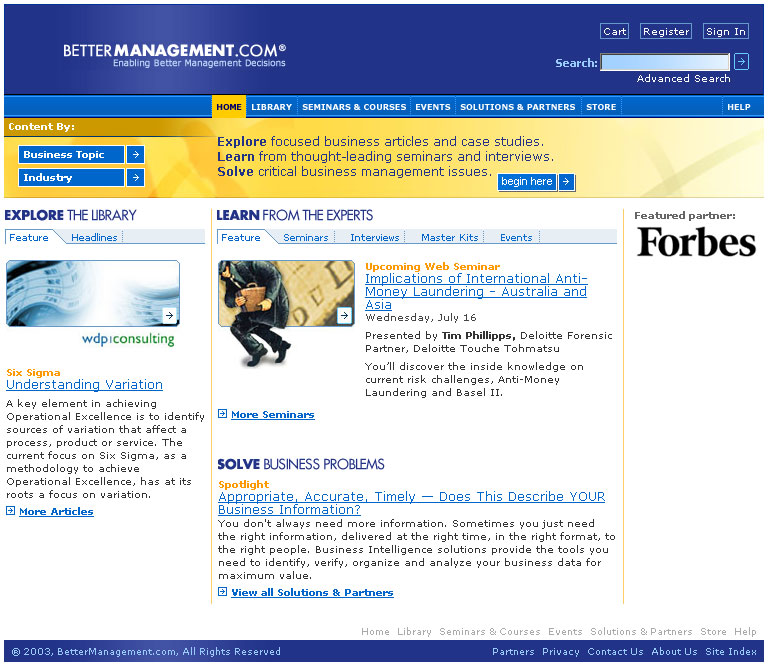This screenshot has width=768, height=666.
Task: Click footer Solutions & Partners link
Action: point(641,631)
